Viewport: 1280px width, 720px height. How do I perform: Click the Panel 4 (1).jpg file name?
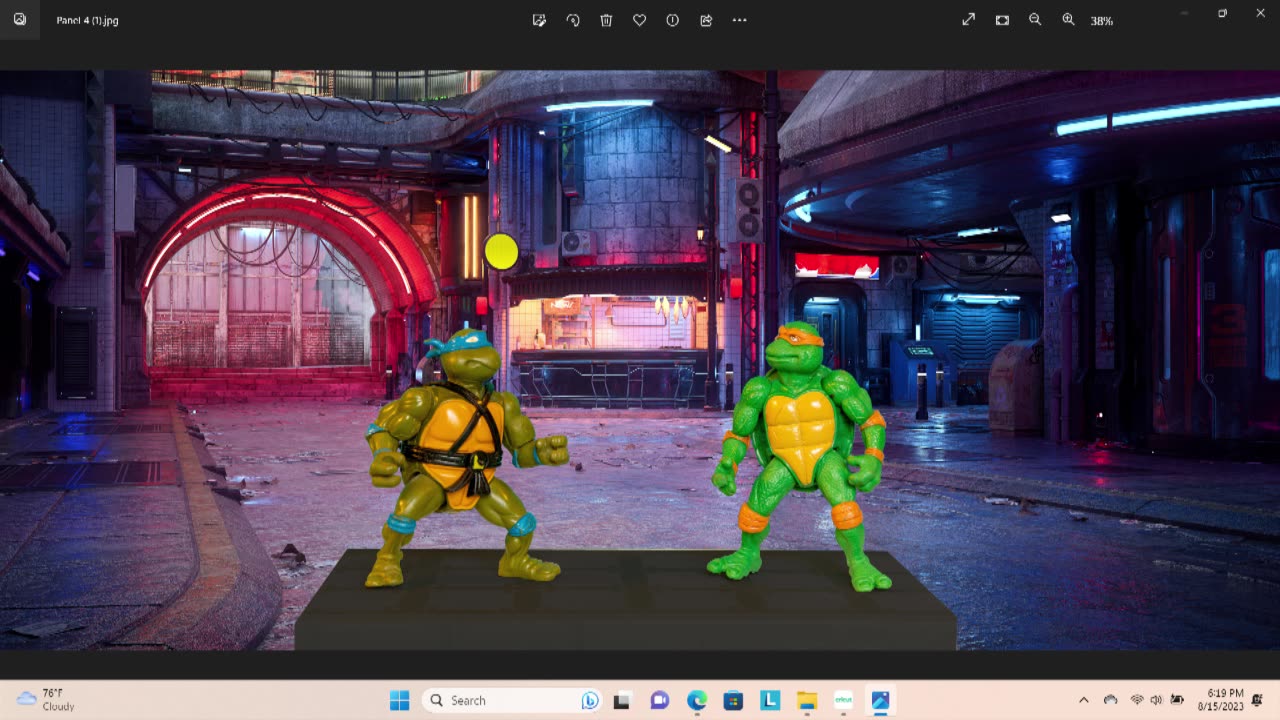[x=87, y=20]
